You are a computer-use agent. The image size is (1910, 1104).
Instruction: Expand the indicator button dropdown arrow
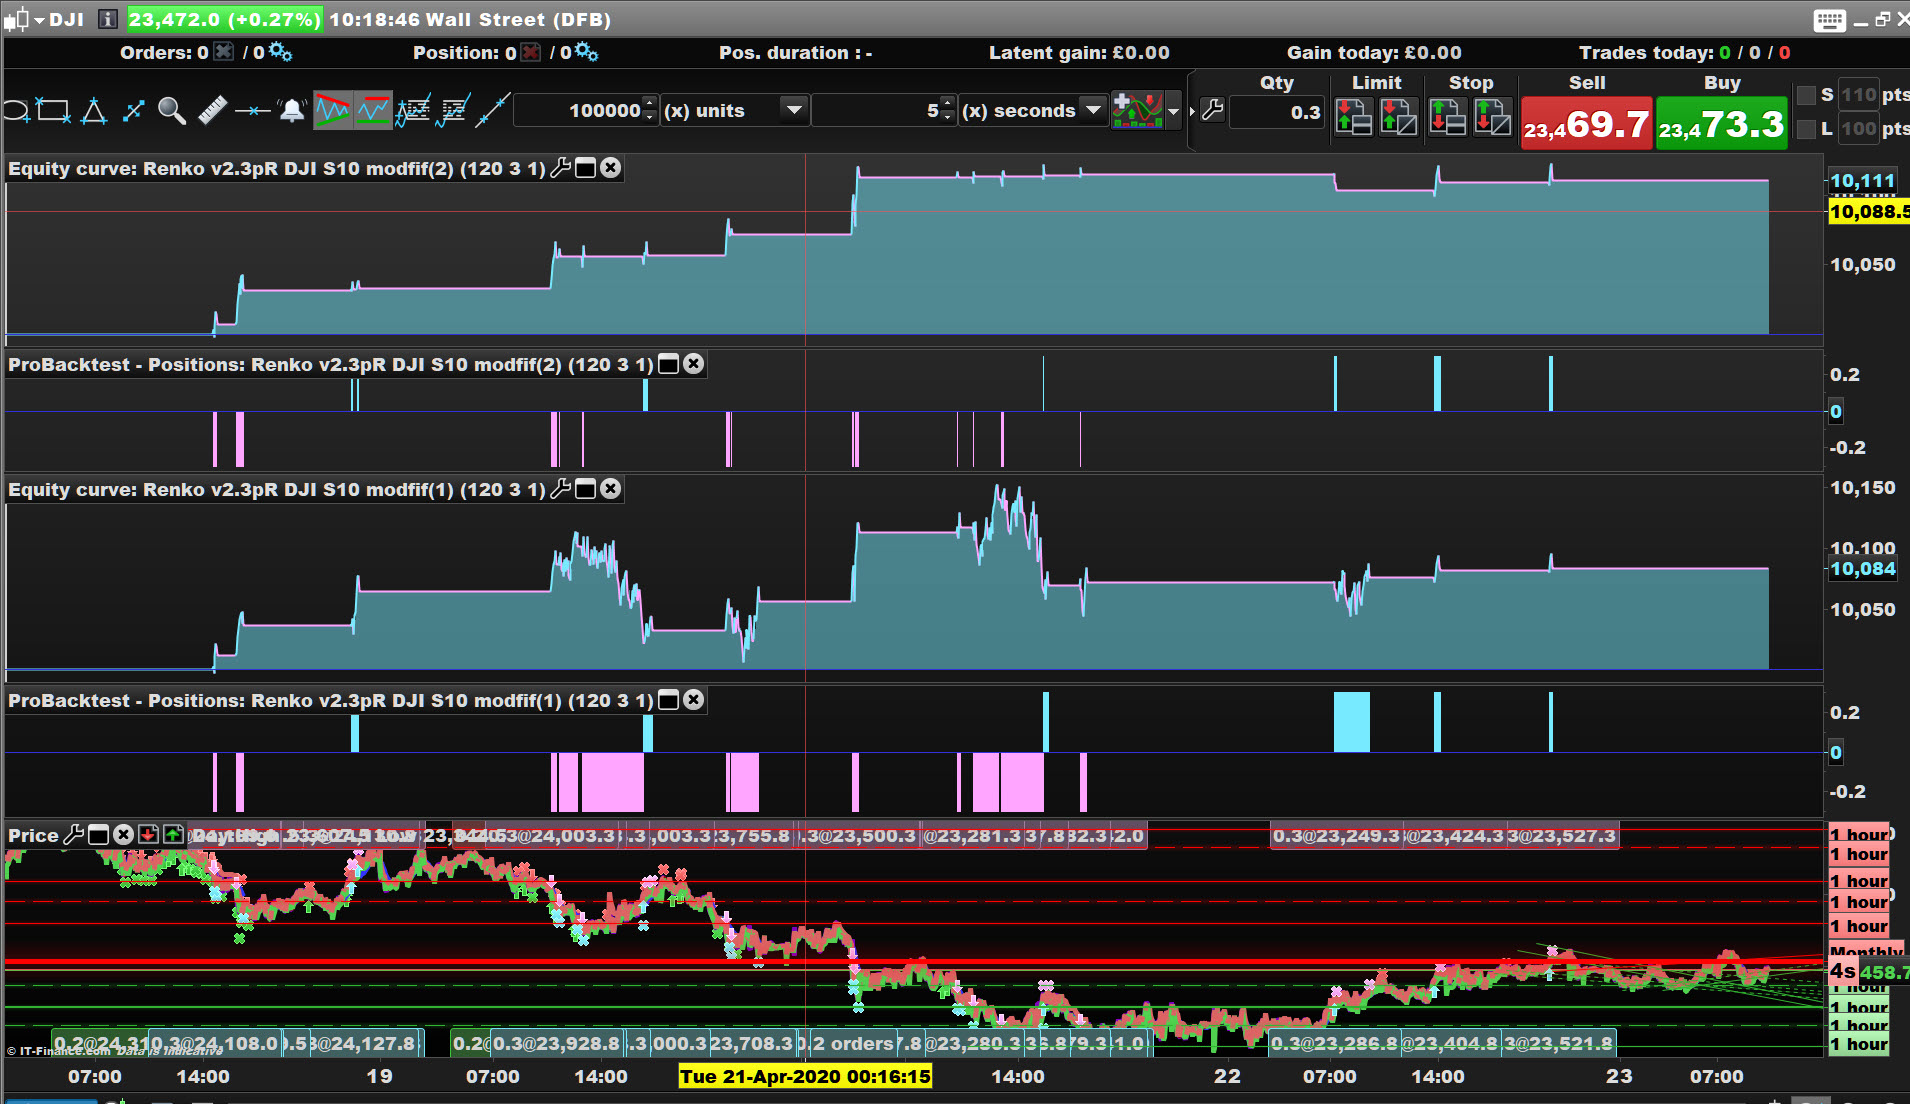(1174, 111)
